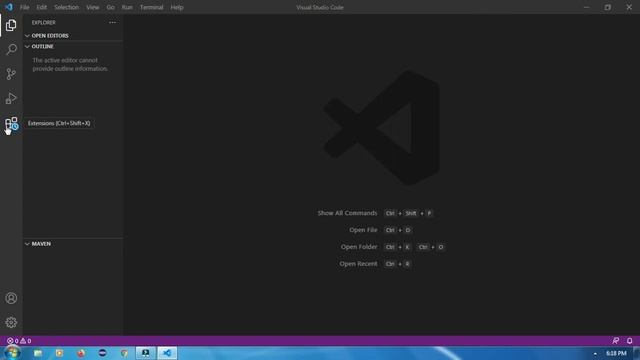
Task: Click the taskbar clock
Action: pyautogui.click(x=616, y=353)
